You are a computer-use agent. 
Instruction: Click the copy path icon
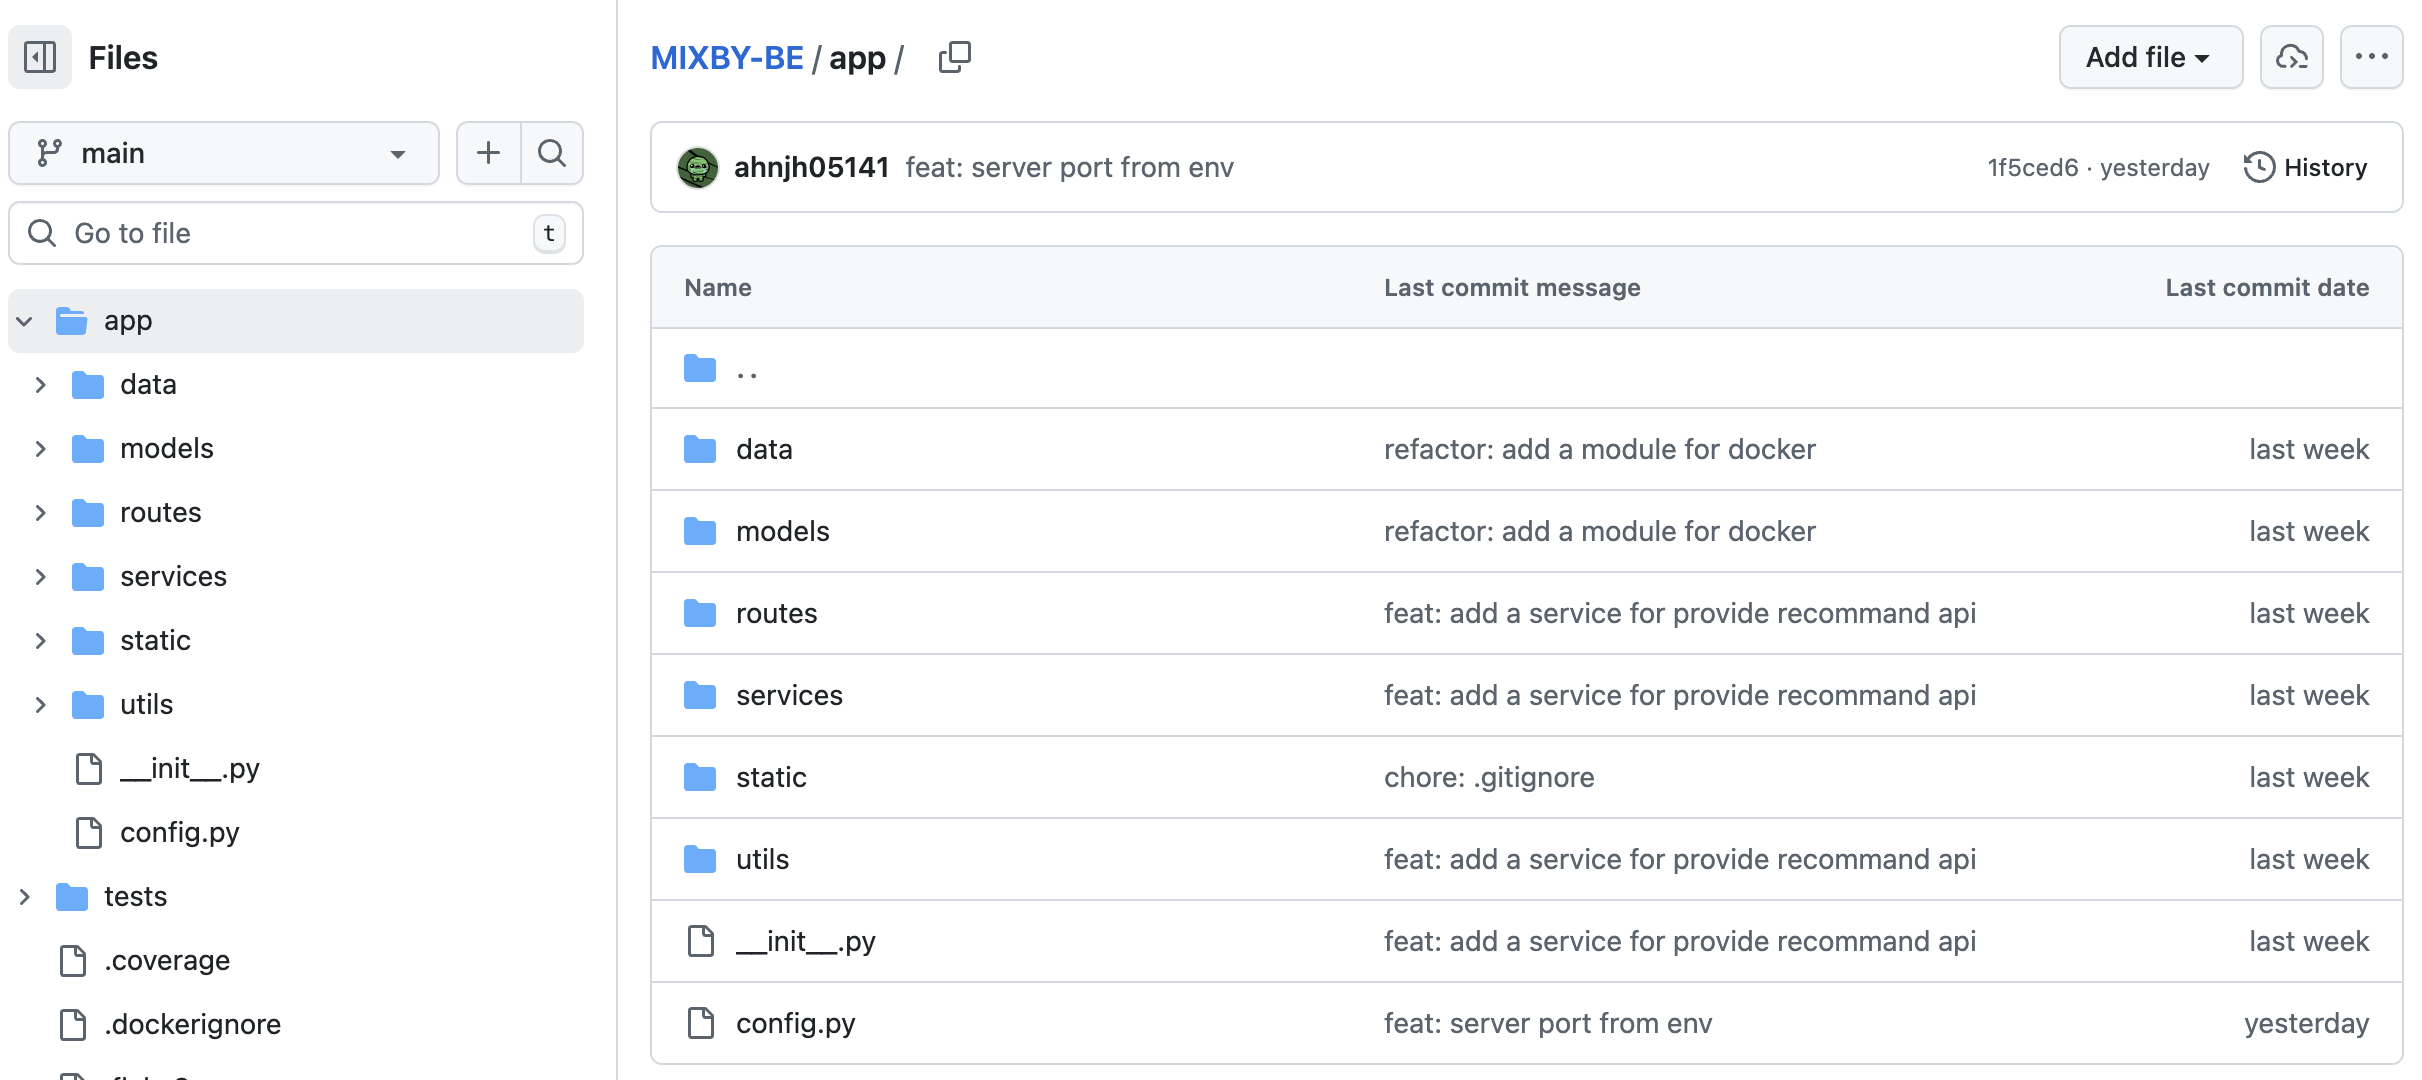[954, 57]
